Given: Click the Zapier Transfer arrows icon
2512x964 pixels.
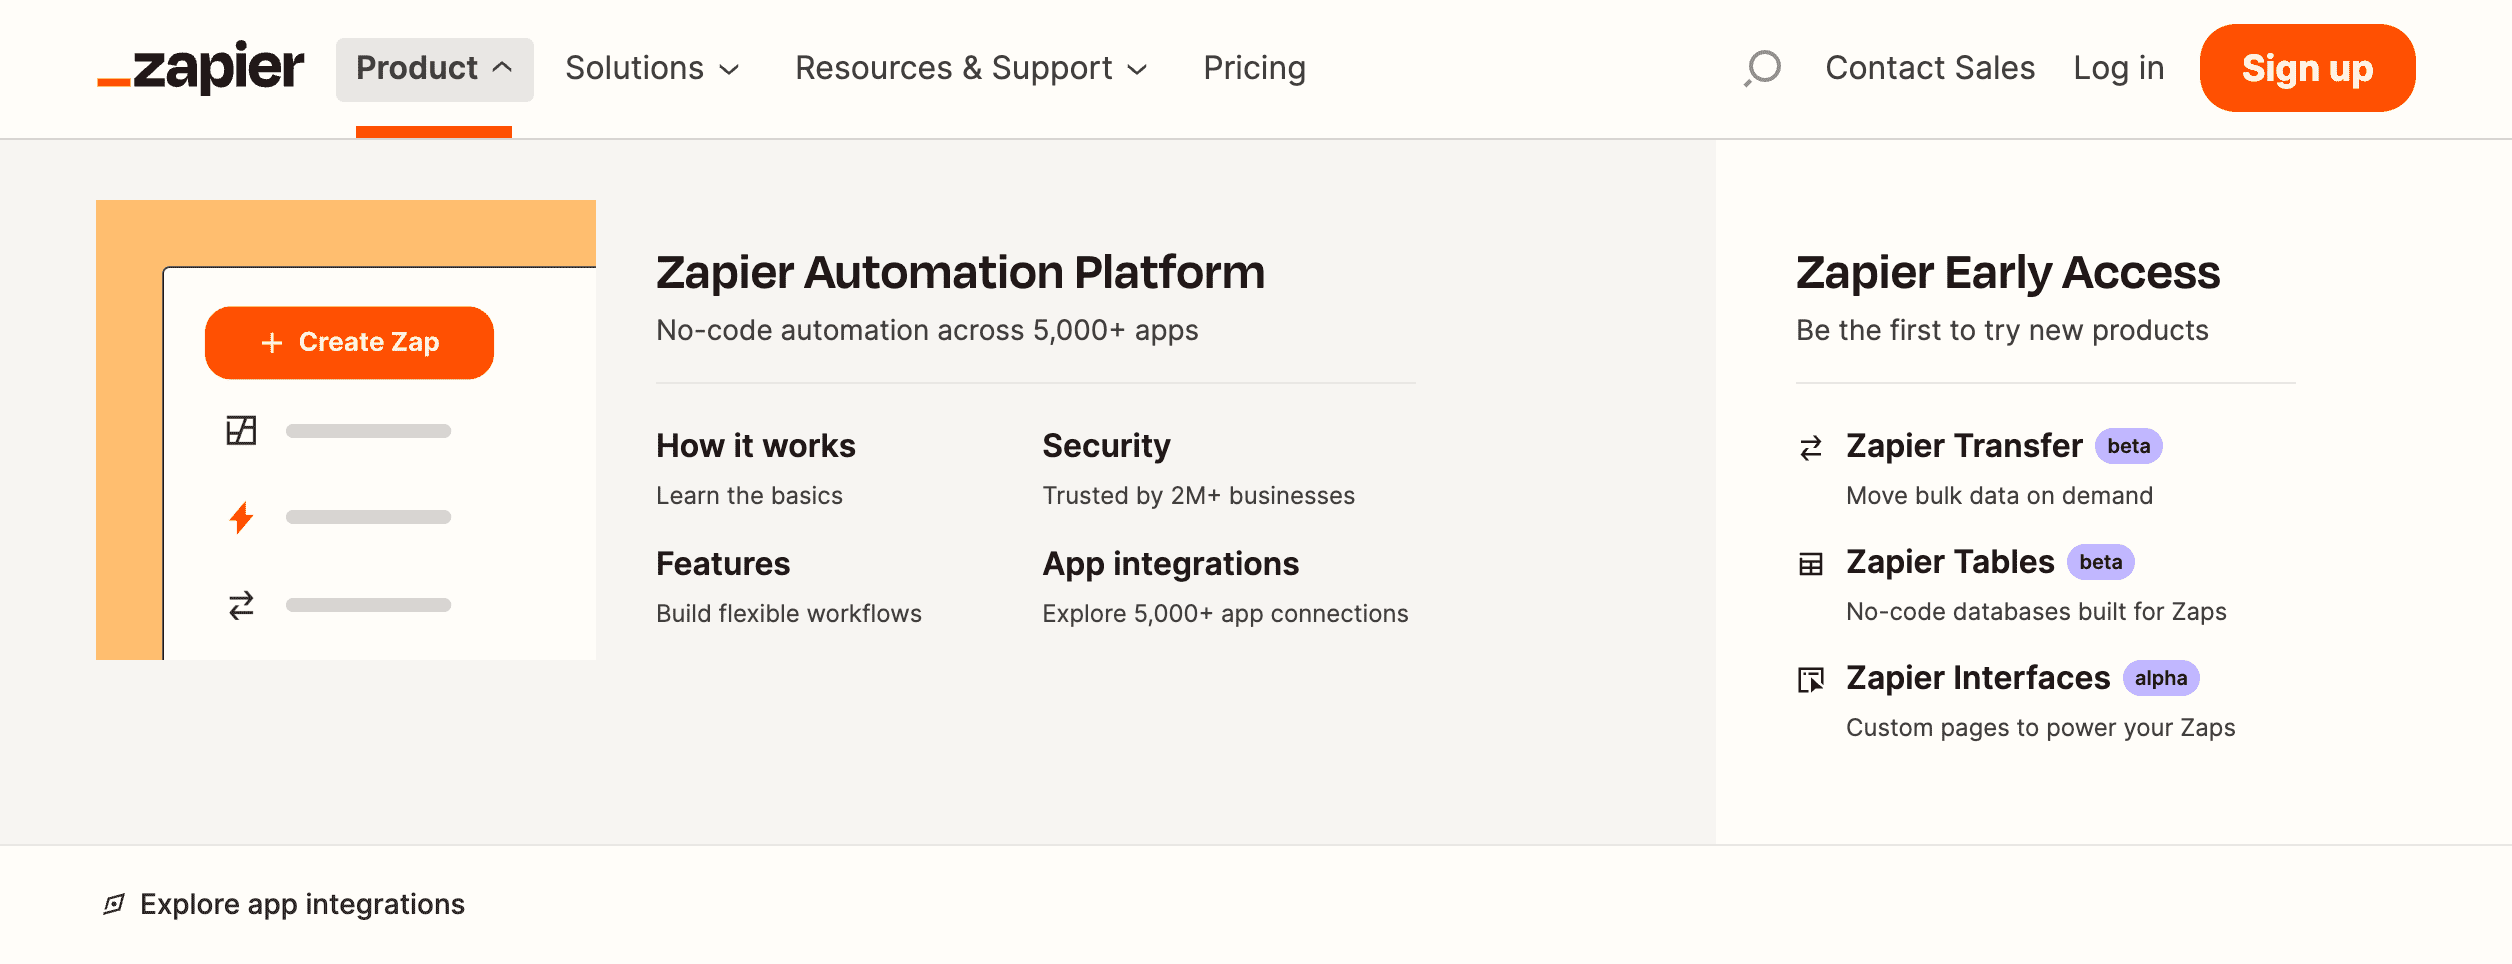Looking at the screenshot, I should [x=1811, y=448].
